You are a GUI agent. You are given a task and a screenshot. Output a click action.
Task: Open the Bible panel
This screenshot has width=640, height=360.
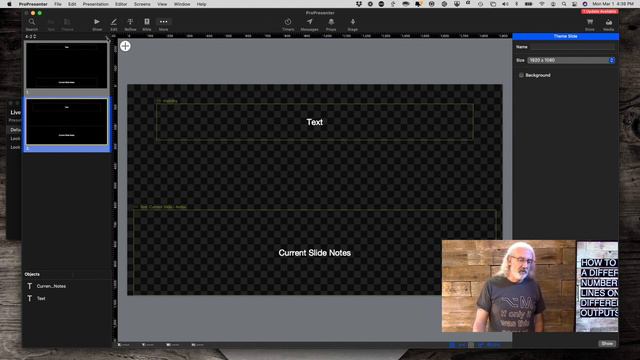[x=147, y=24]
